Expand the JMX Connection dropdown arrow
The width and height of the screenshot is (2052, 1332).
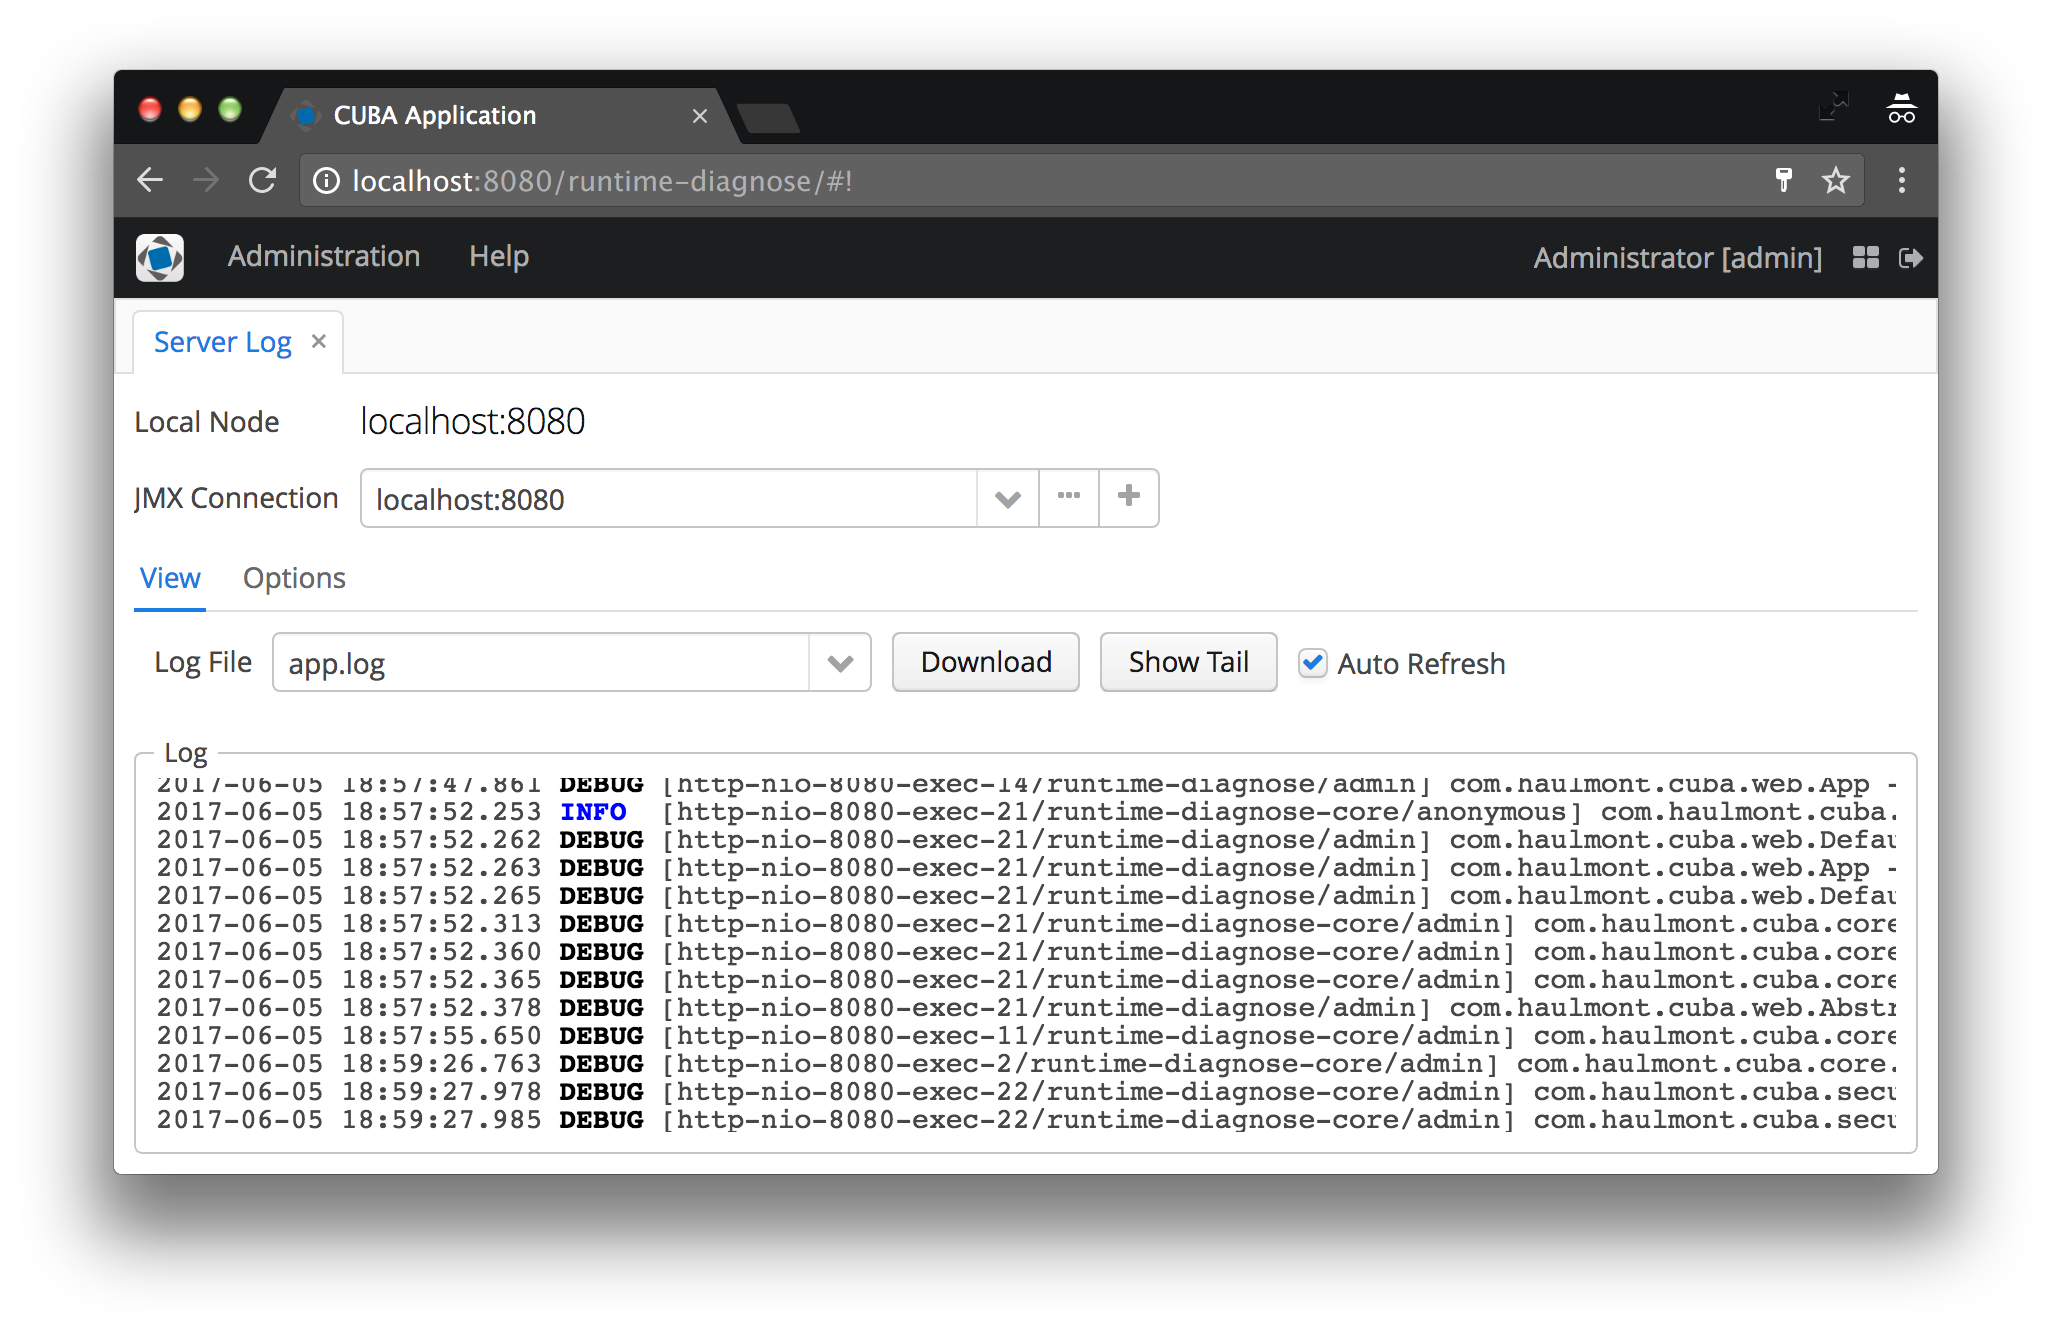tap(1008, 499)
